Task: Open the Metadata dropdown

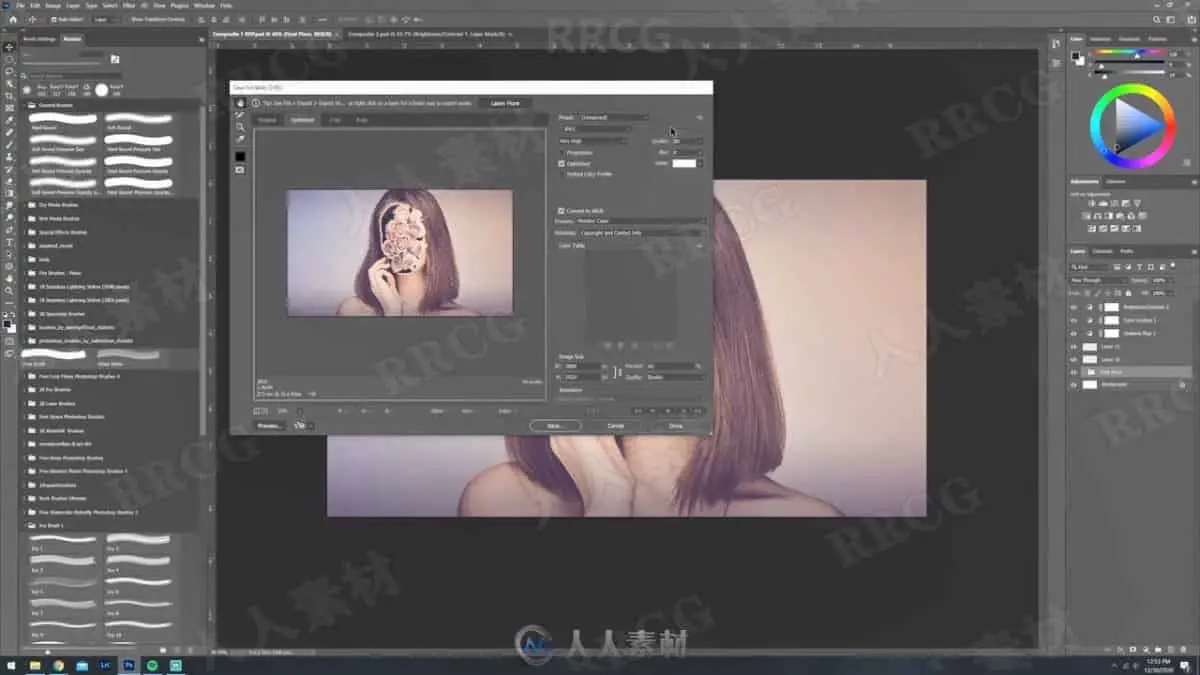Action: pos(643,233)
